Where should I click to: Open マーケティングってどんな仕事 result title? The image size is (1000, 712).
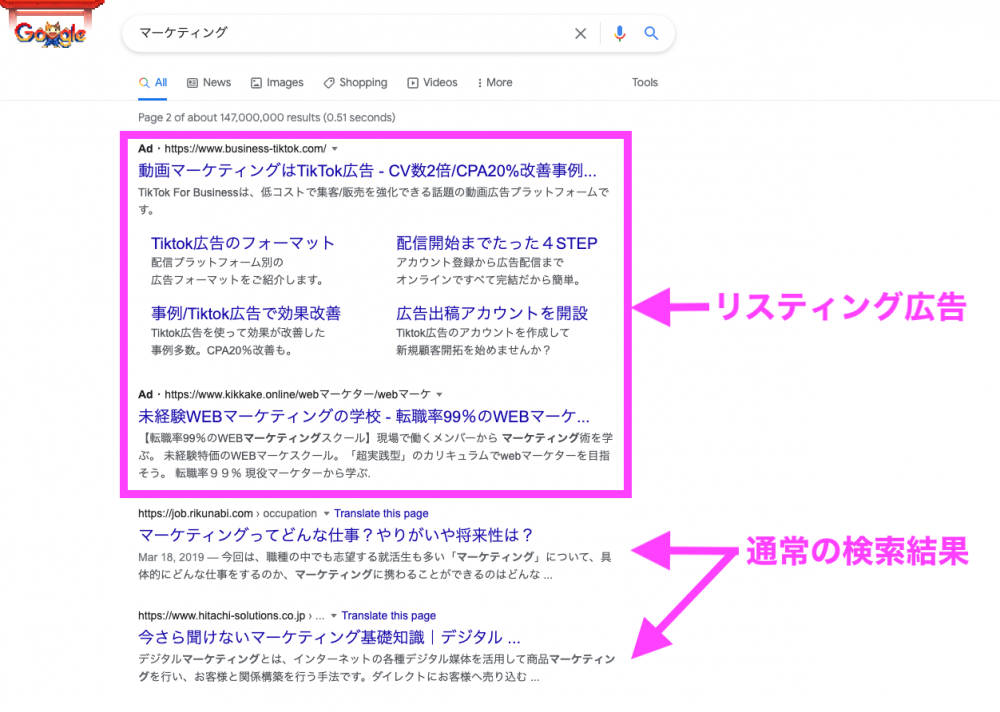pos(335,535)
